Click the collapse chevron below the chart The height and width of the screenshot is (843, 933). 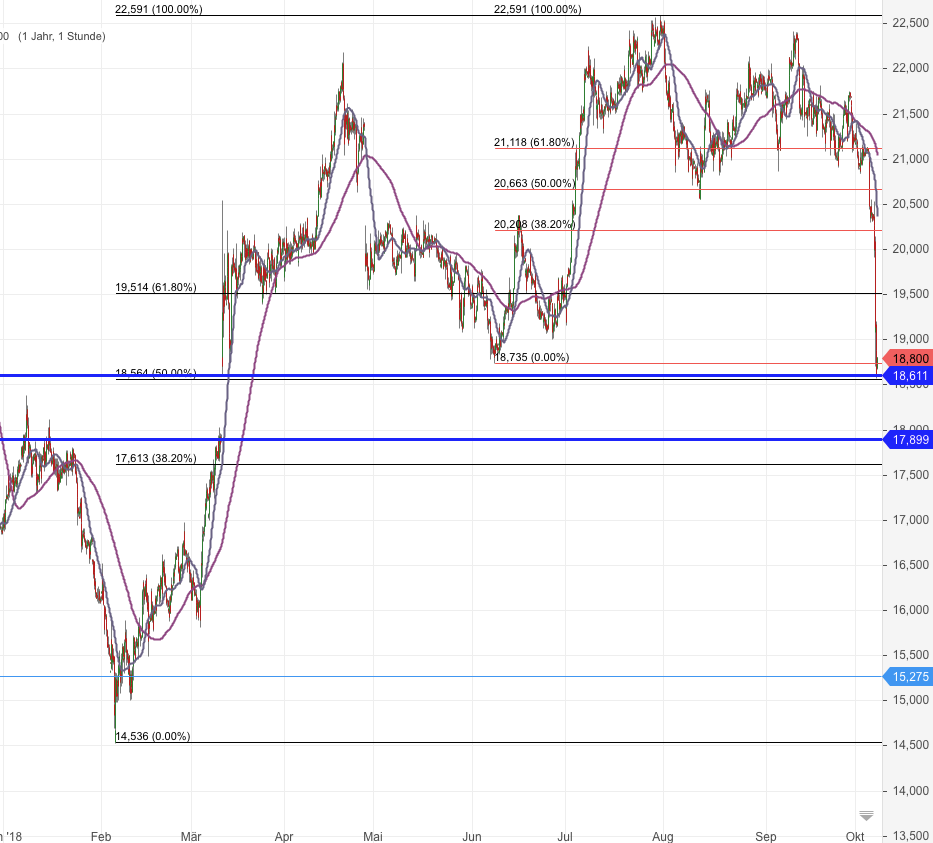click(864, 815)
